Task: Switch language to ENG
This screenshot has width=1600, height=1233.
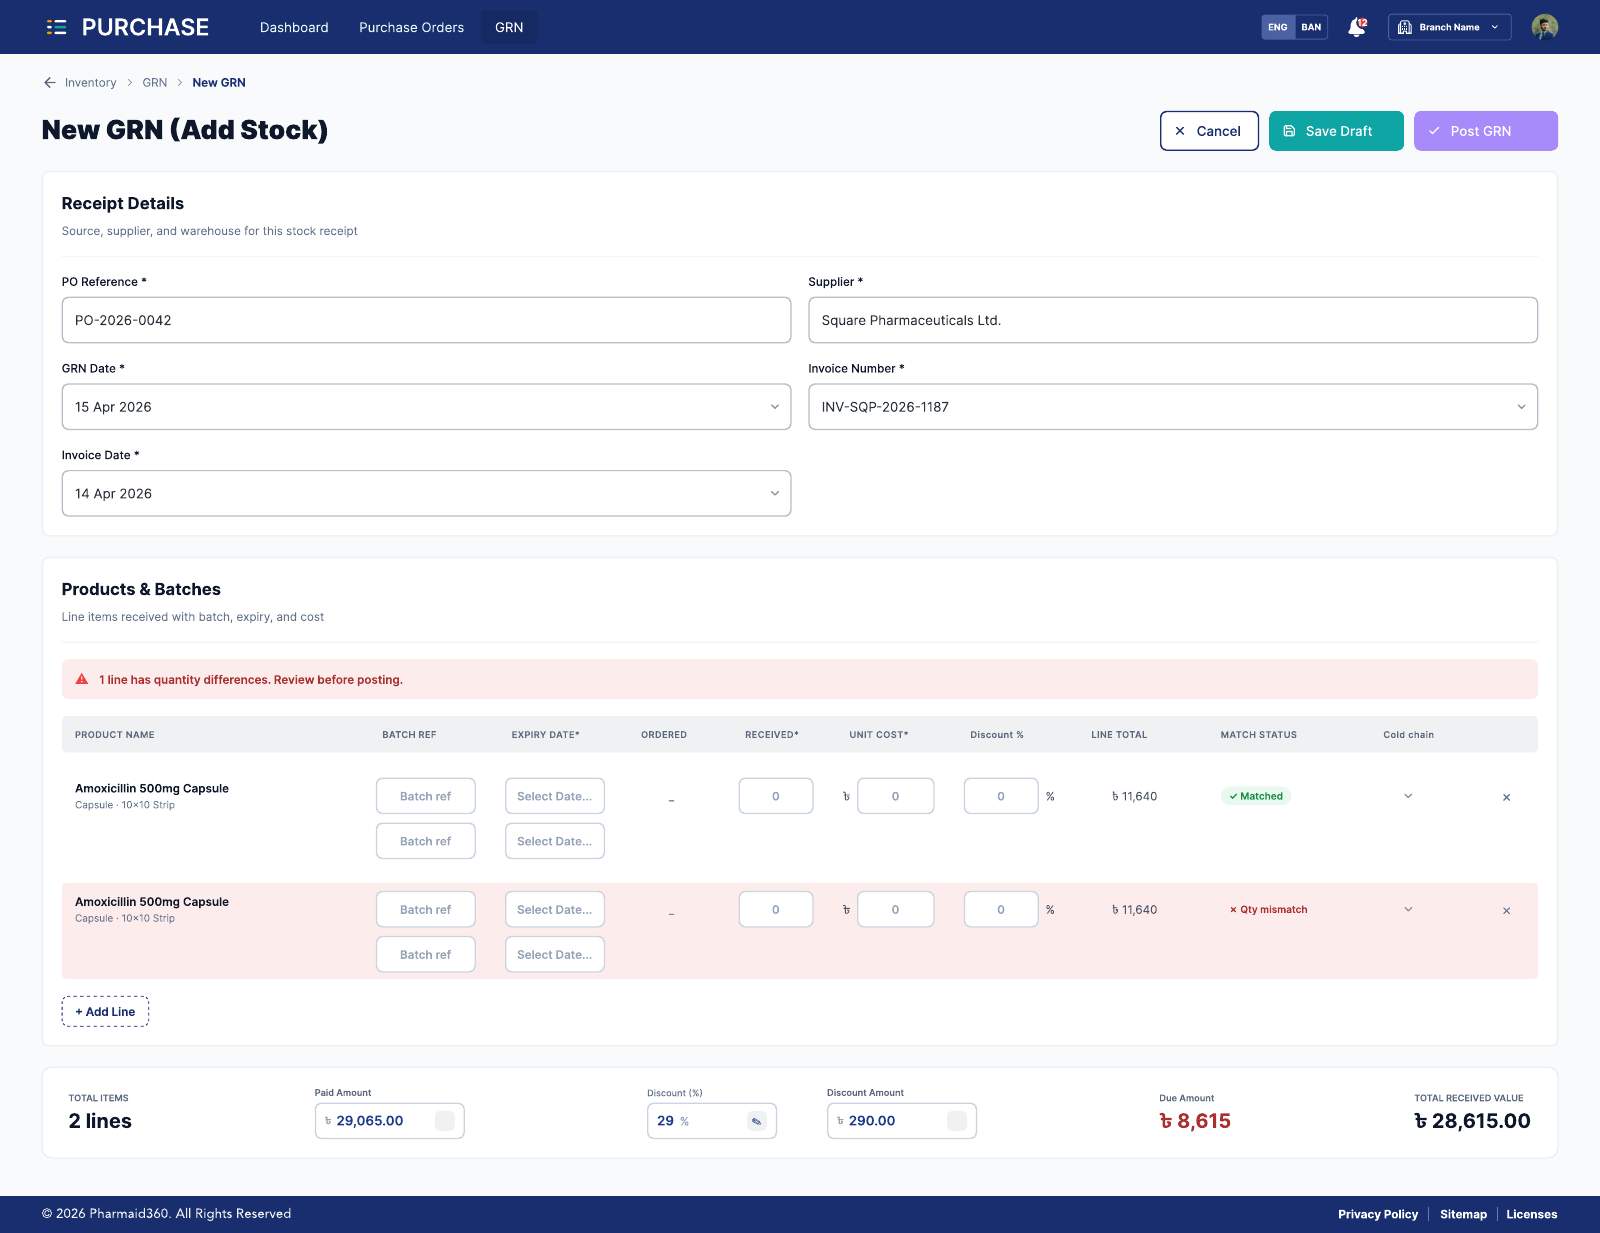Action: 1278,27
